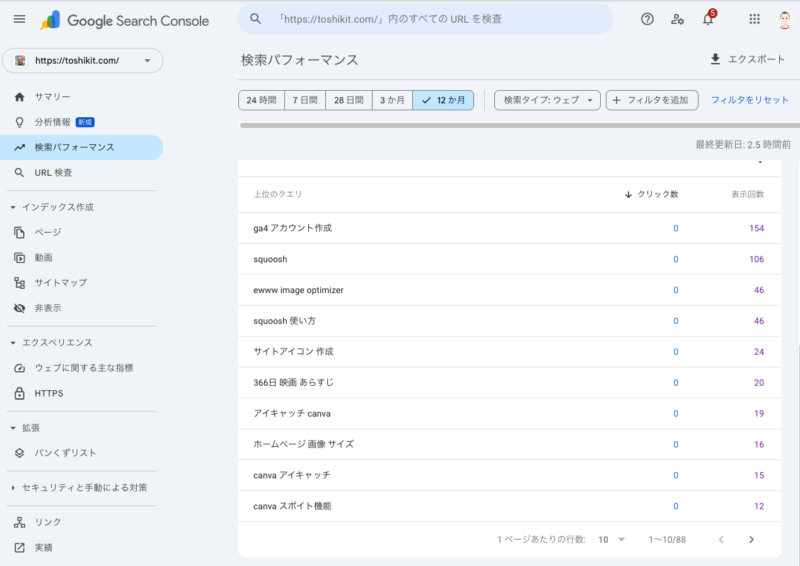Click the links network icon beside リンク
Image resolution: width=800 pixels, height=566 pixels.
19,522
